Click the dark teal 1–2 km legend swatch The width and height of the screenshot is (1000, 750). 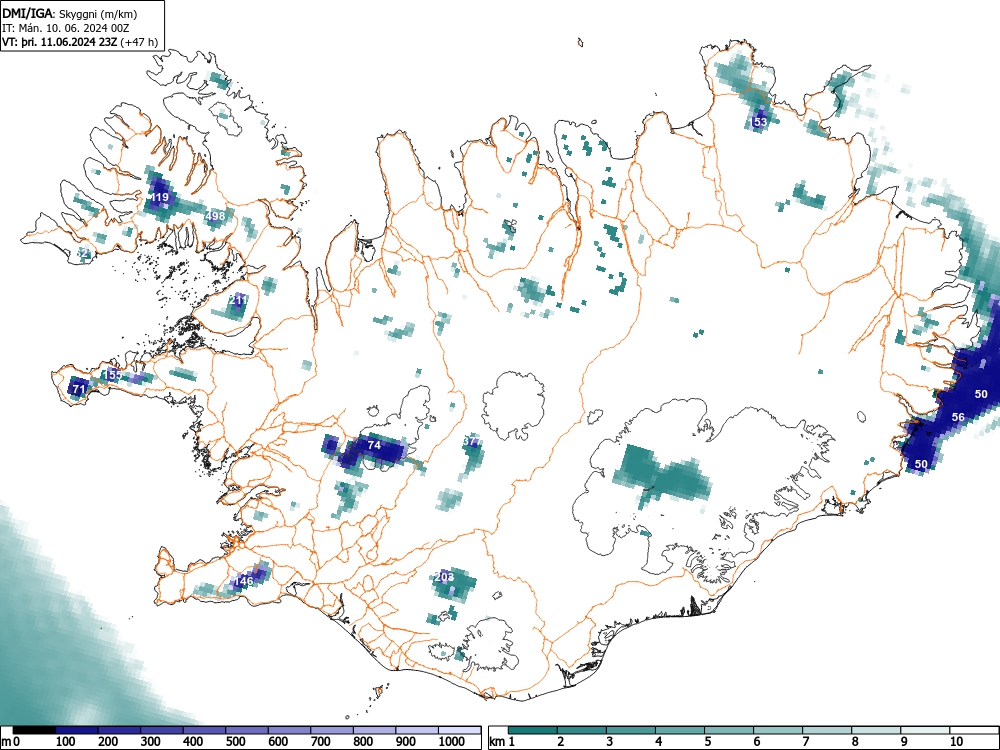coord(533,730)
